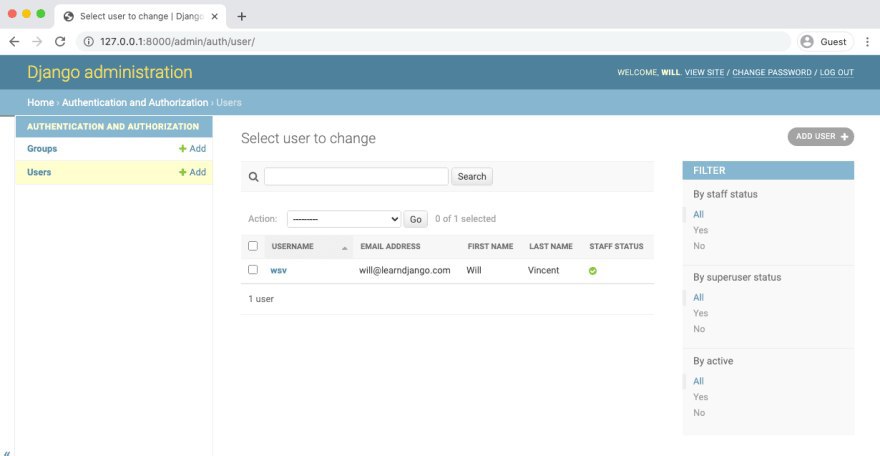
Task: Click Django administration title
Action: point(109,72)
